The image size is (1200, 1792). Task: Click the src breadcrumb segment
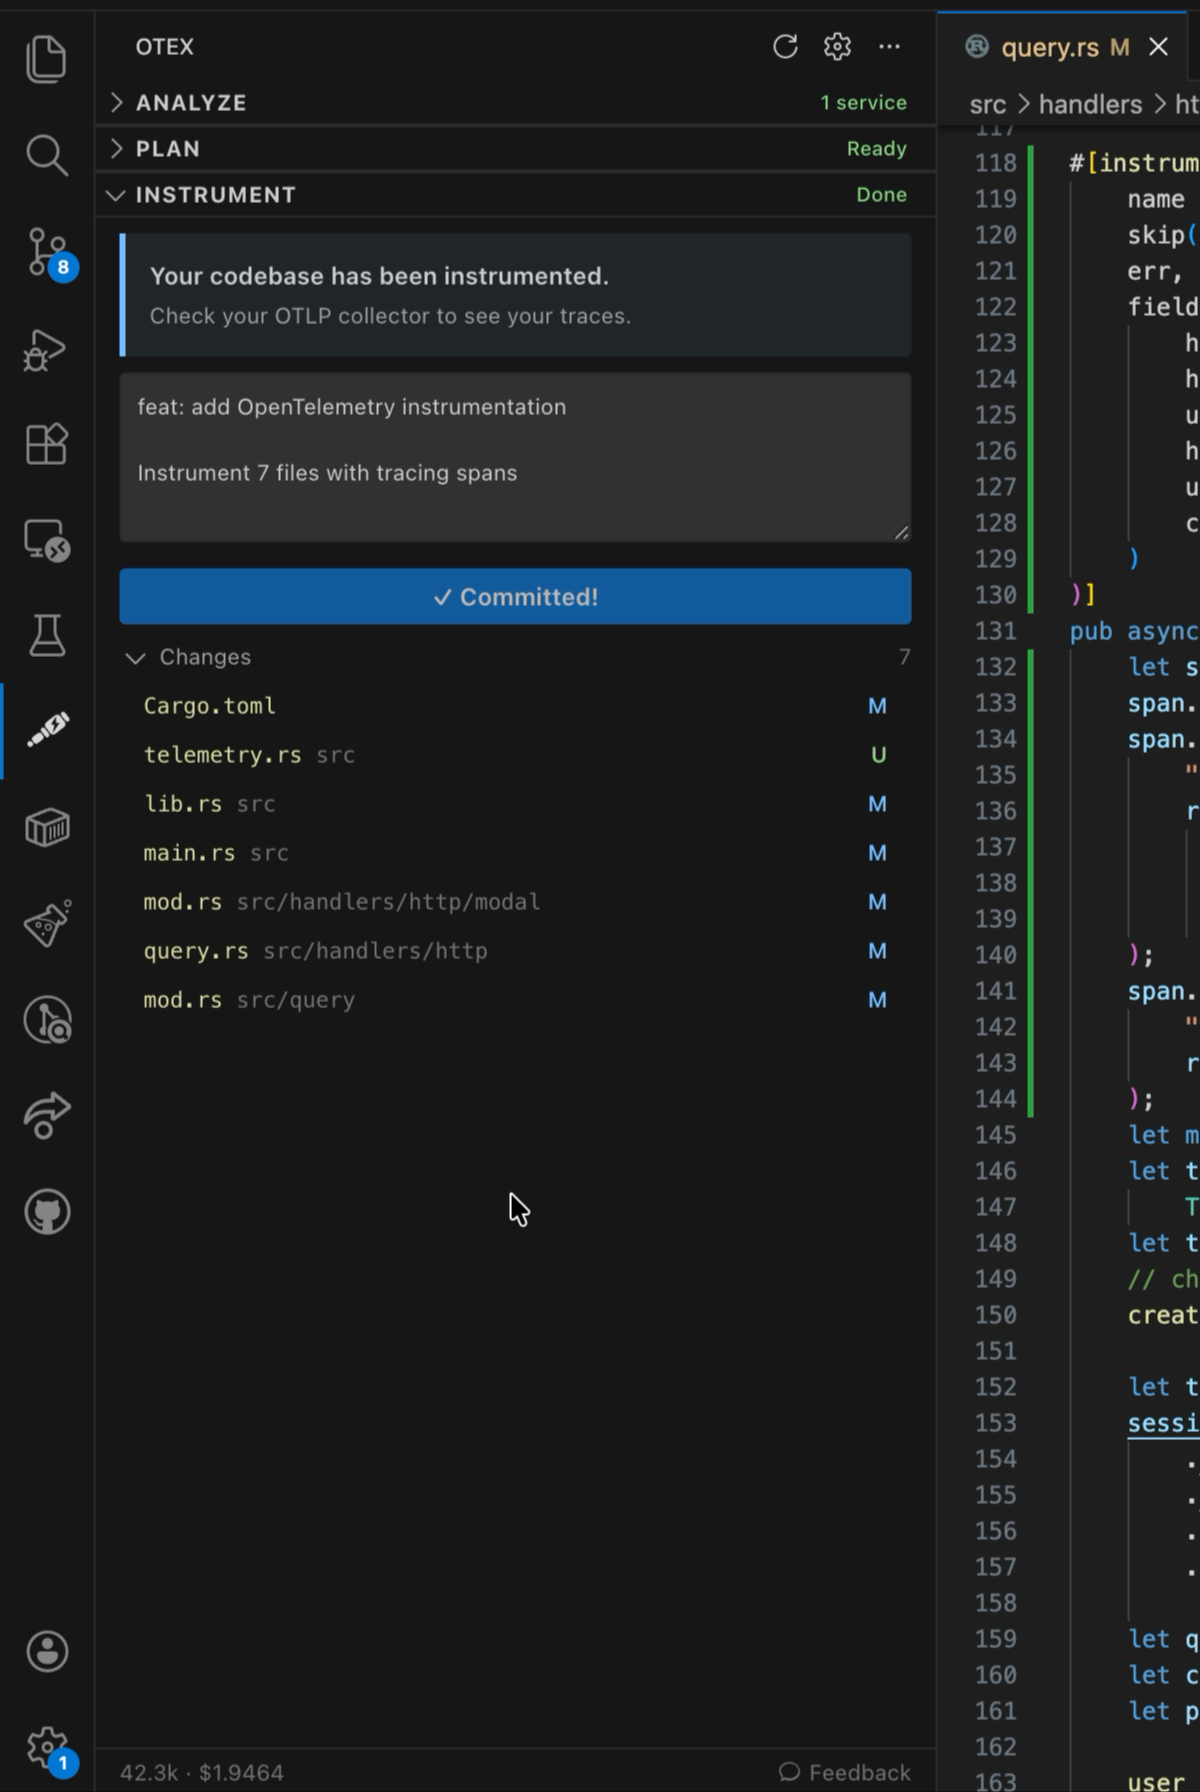[x=988, y=104]
